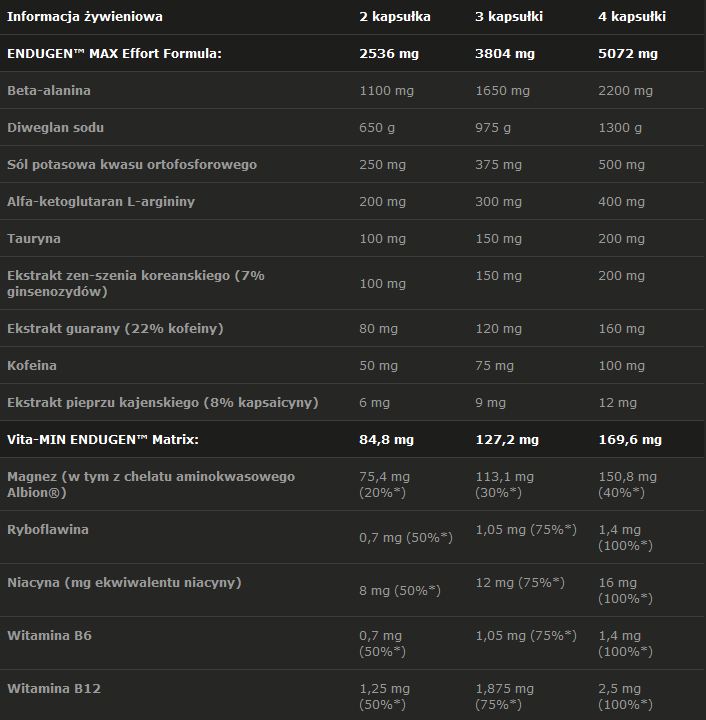Click the '375 mg' value
This screenshot has width=706, height=720.
coord(498,164)
